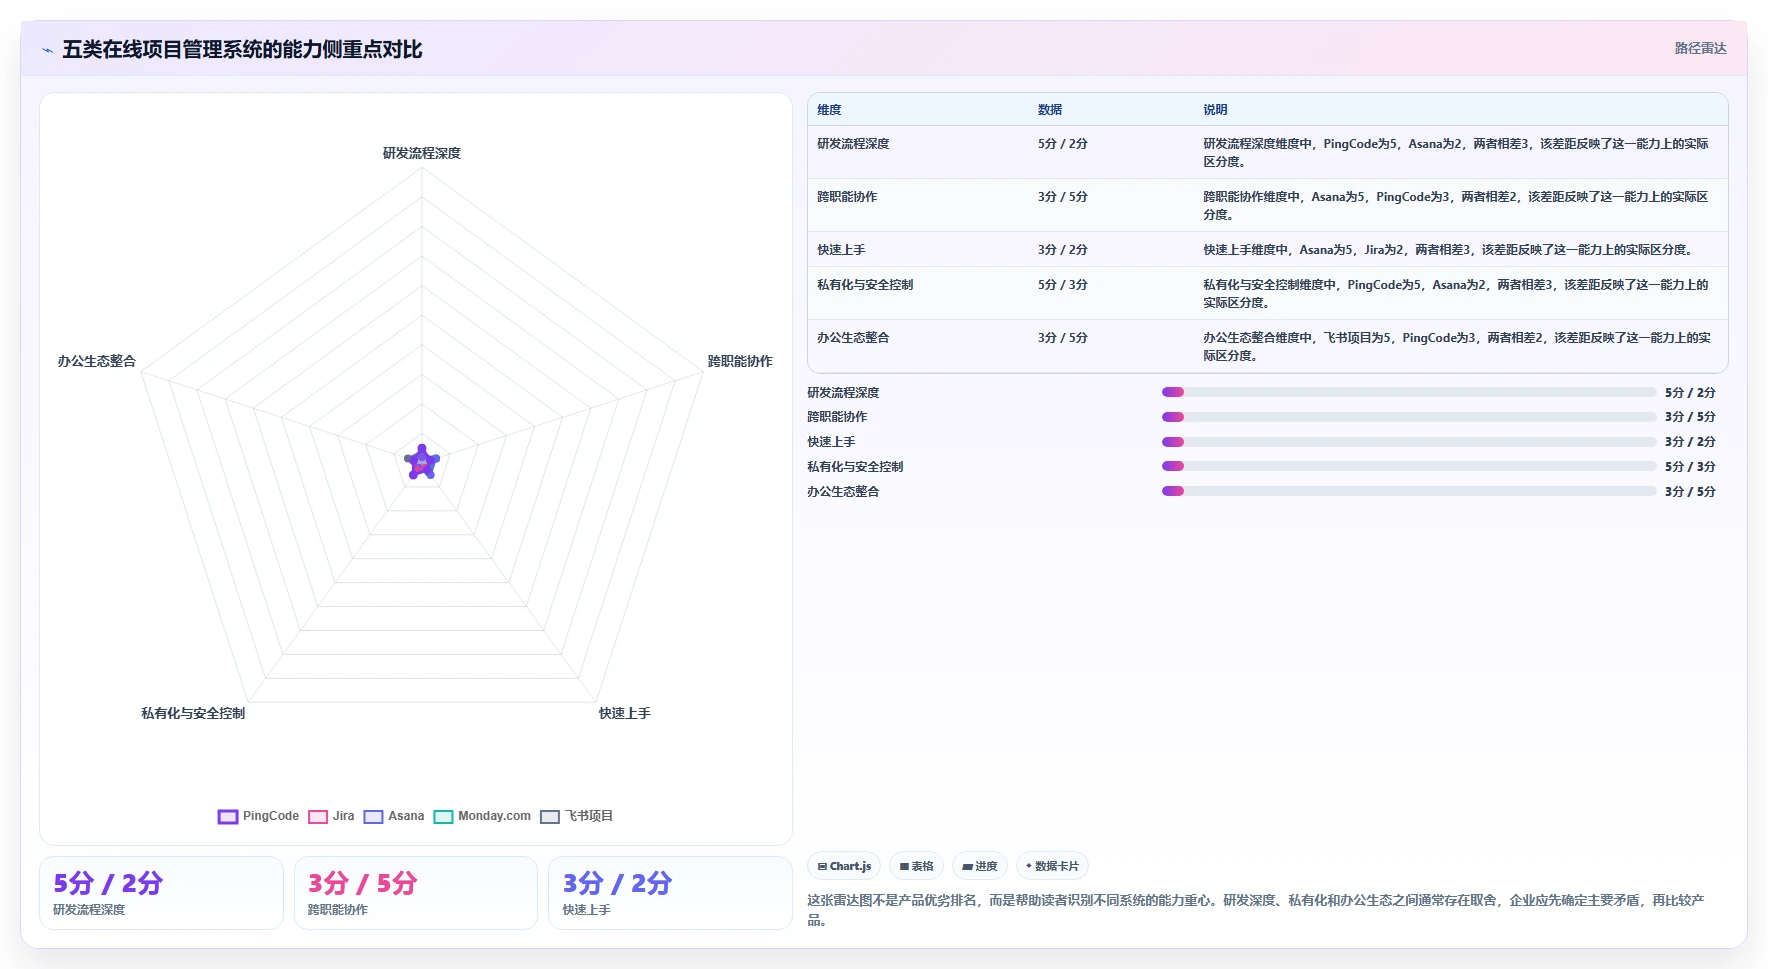Image resolution: width=1768 pixels, height=969 pixels.
Task: Click the 5分 / 3分 value in table
Action: (1062, 285)
